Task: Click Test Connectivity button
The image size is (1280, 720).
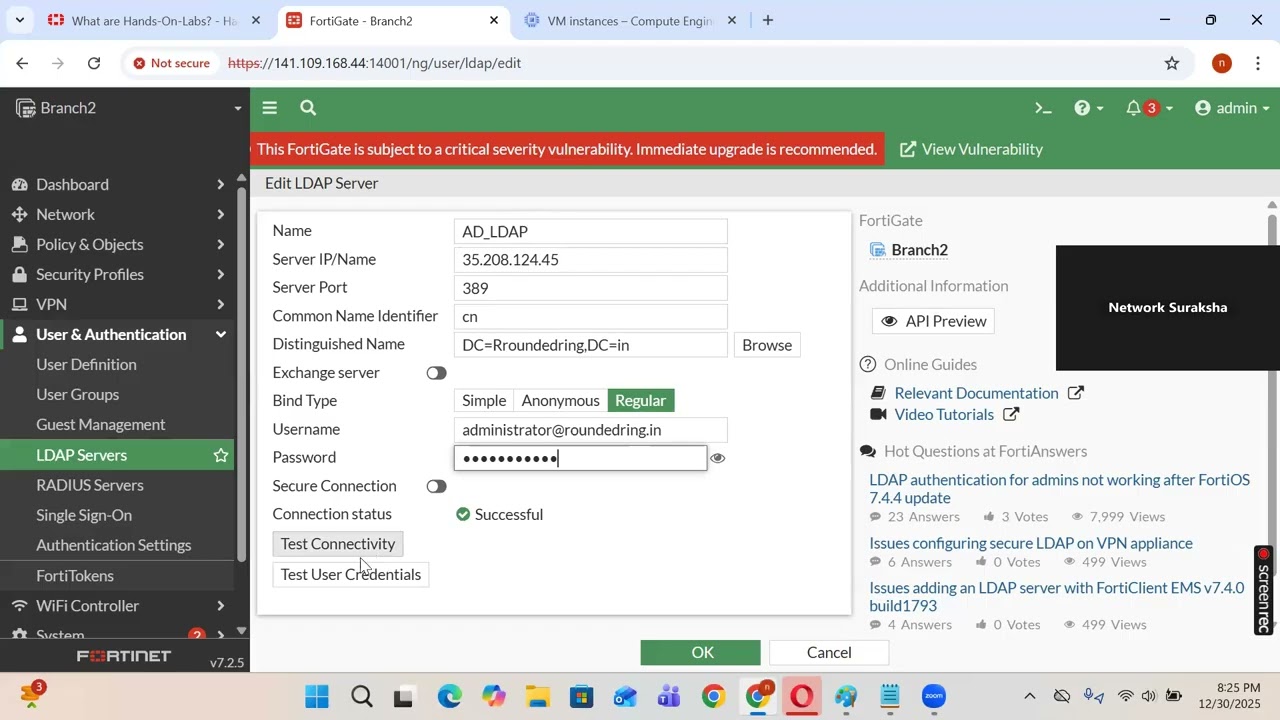Action: [x=338, y=544]
